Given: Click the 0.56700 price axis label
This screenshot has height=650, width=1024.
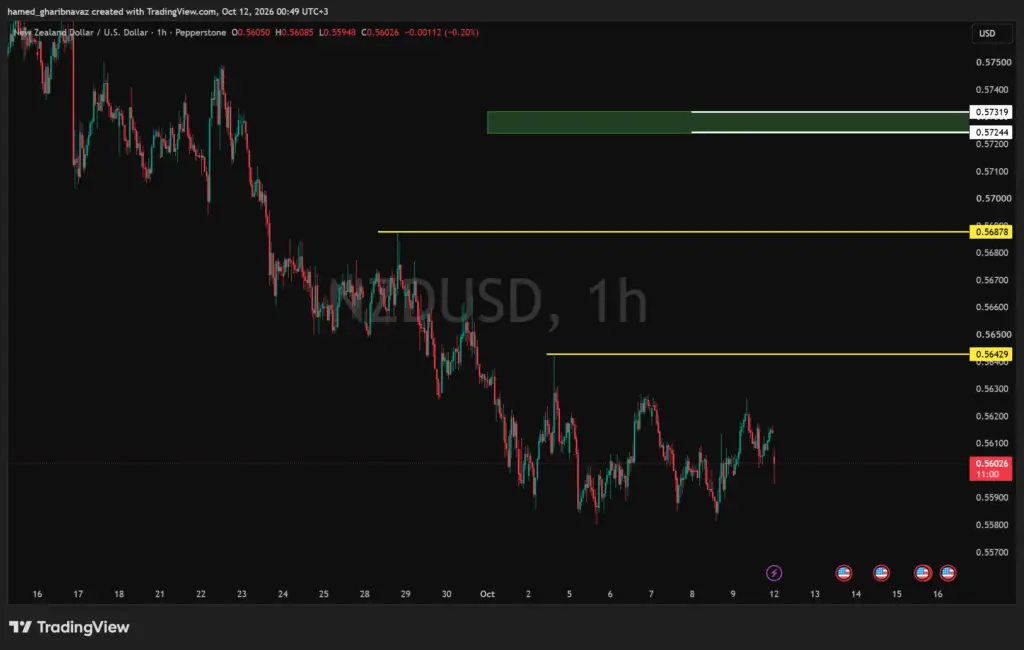Looking at the screenshot, I should (991, 280).
